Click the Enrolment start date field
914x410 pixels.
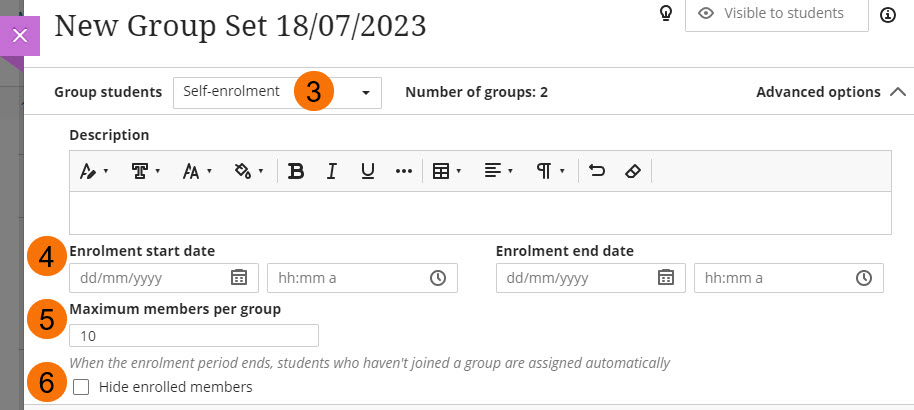[x=164, y=278]
